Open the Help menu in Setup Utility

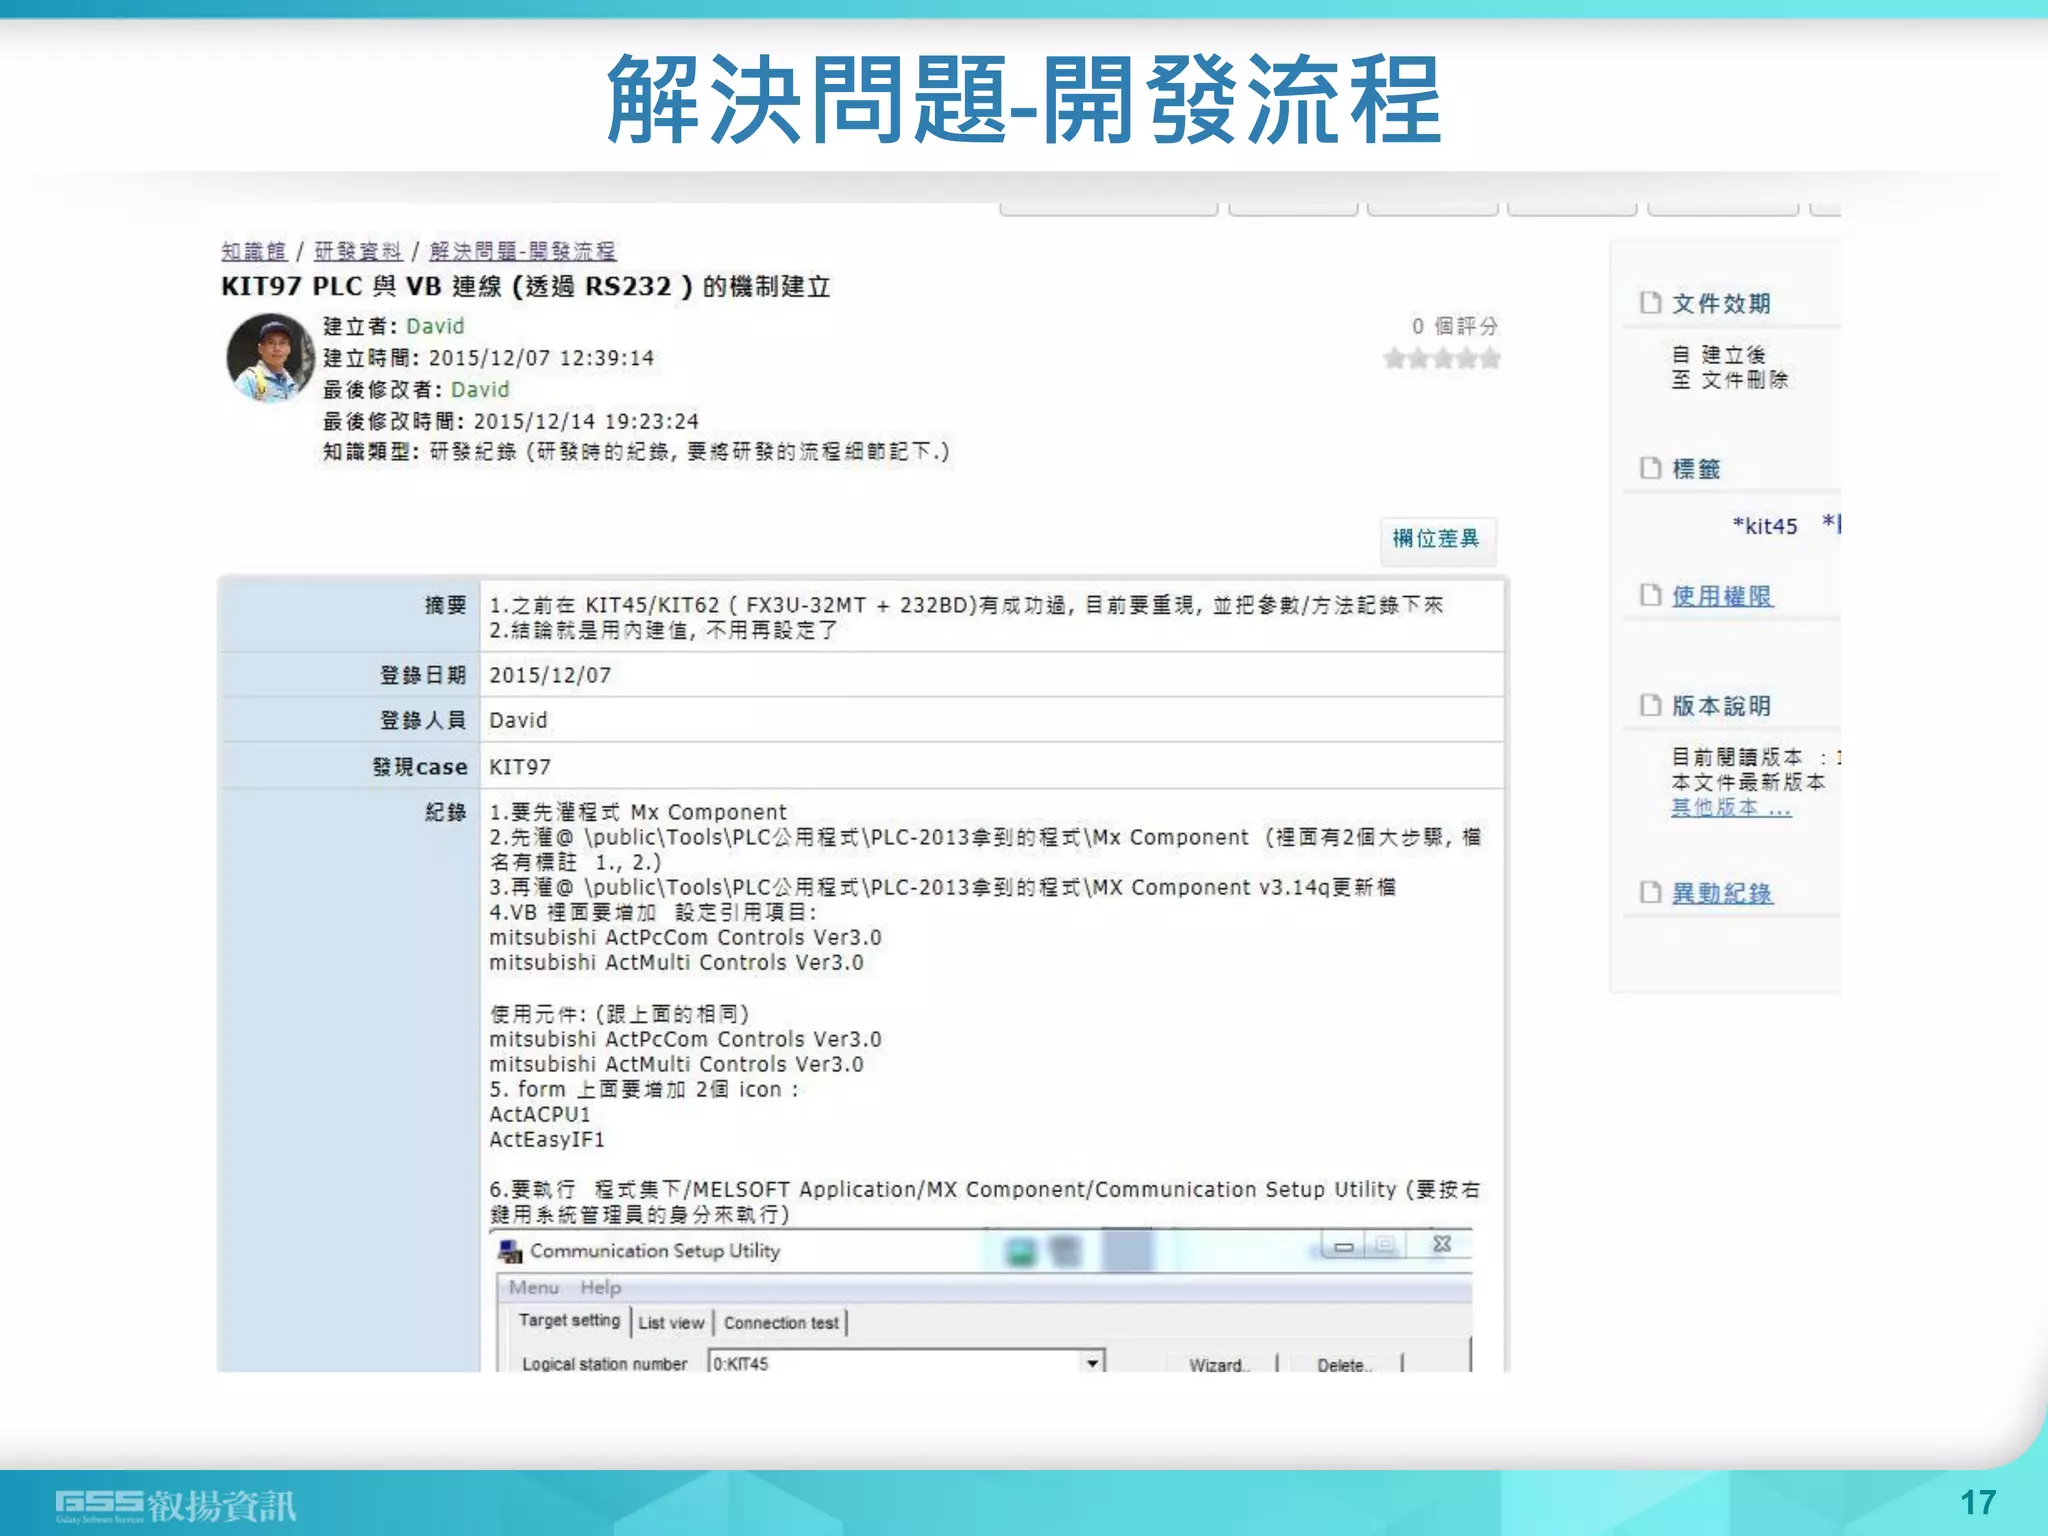tap(601, 1288)
